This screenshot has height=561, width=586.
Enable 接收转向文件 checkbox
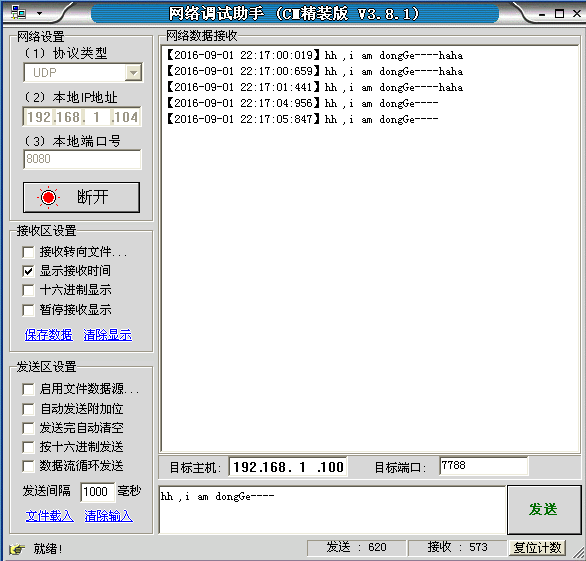(x=28, y=252)
